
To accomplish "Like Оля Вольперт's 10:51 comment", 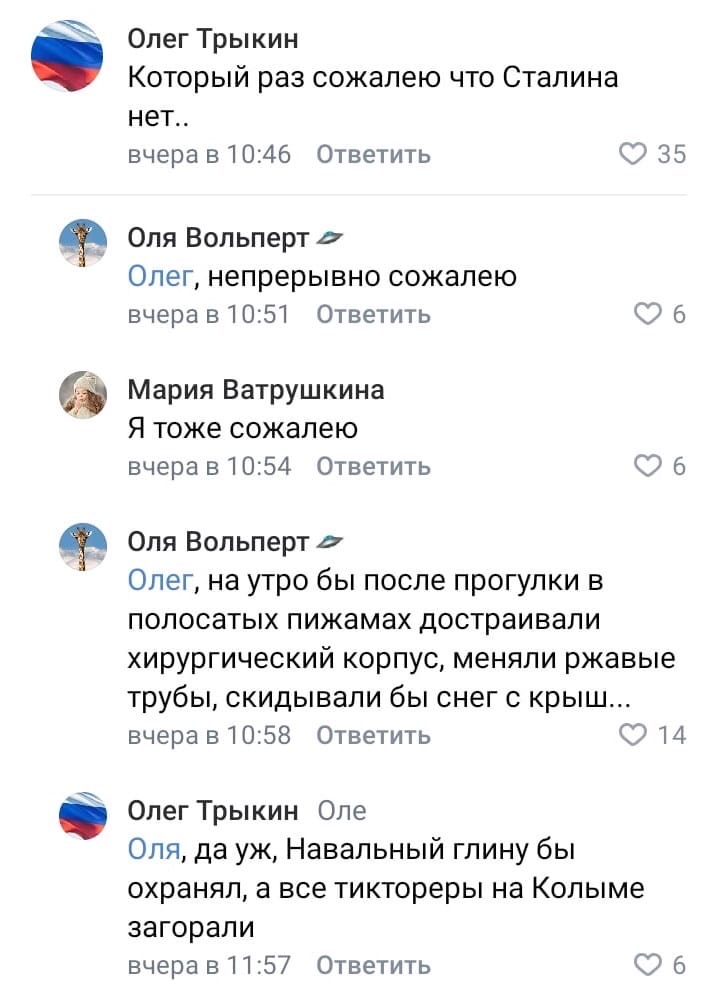I will (x=648, y=315).
